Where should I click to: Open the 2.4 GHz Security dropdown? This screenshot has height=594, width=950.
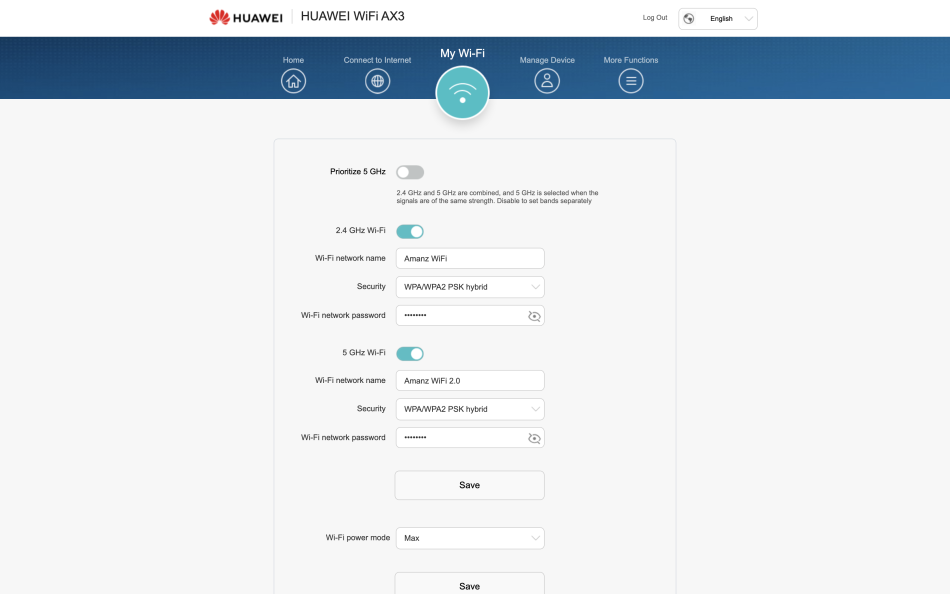pyautogui.click(x=470, y=287)
